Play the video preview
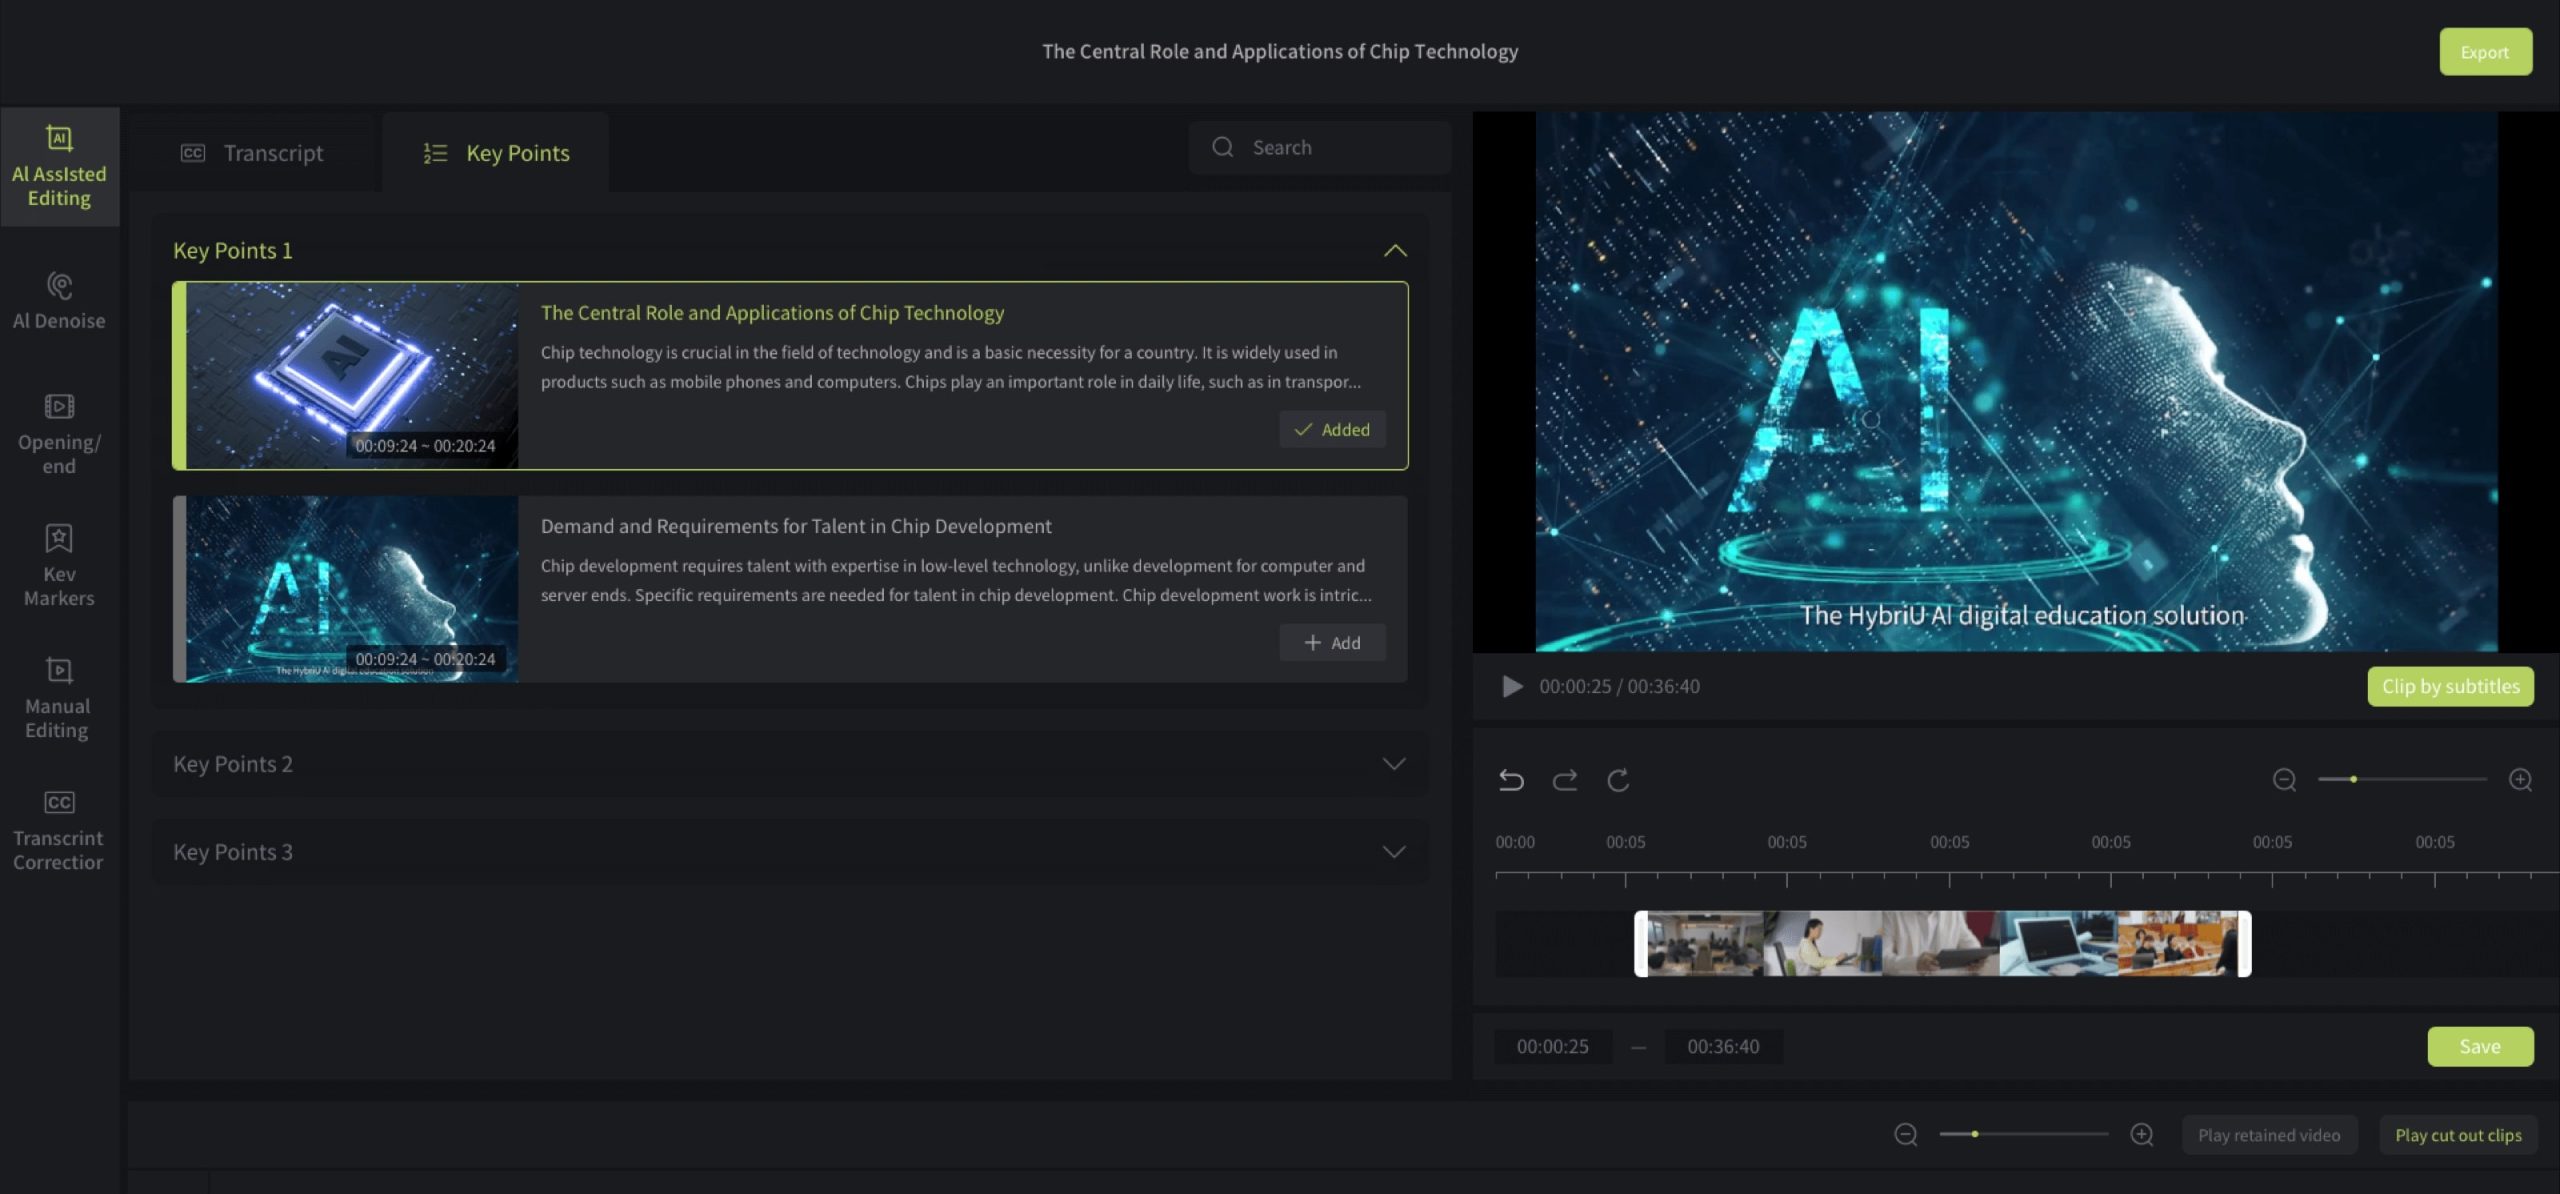This screenshot has height=1194, width=2560. (1512, 686)
